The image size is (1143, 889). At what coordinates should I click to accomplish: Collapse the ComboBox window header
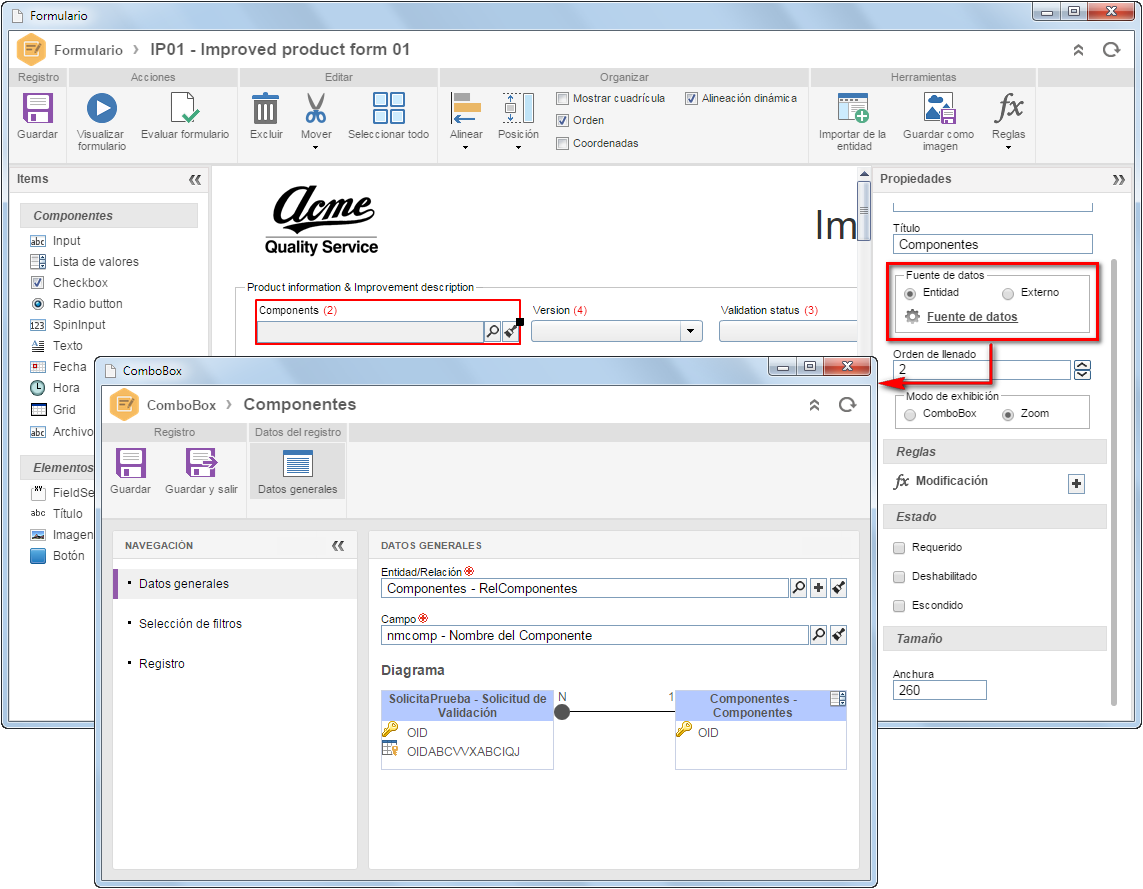tap(814, 405)
